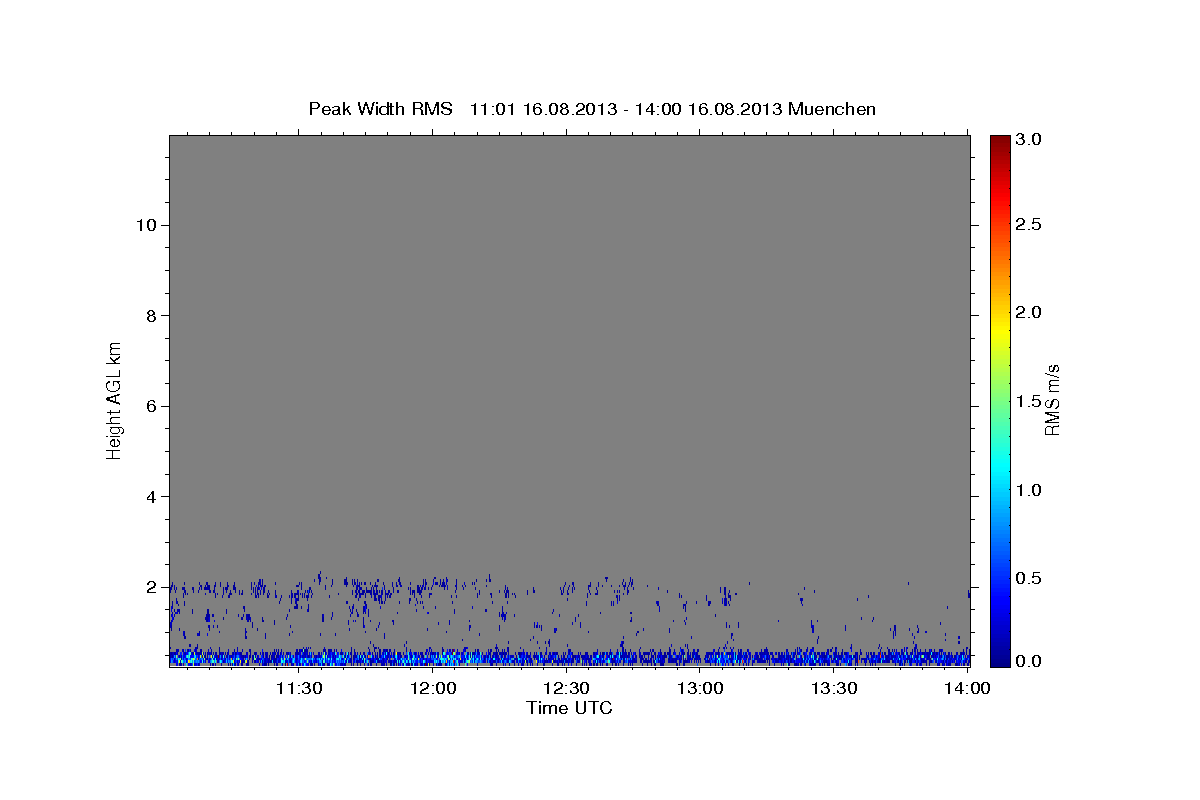Select the 12:00 time tick label
This screenshot has height=800, width=1200.
[x=433, y=688]
